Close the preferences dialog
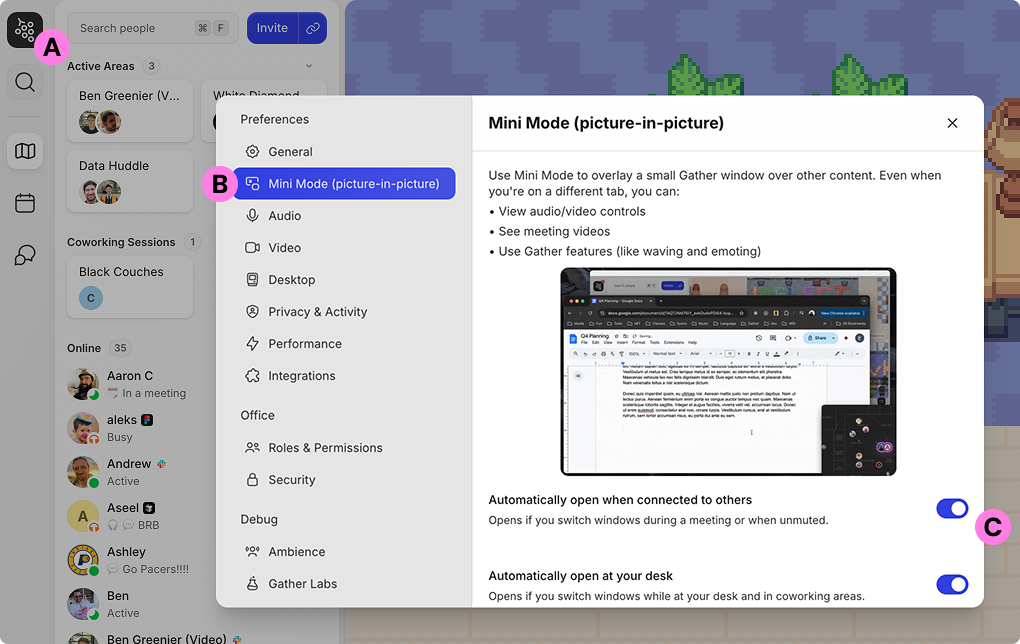The width and height of the screenshot is (1020, 644). point(952,123)
